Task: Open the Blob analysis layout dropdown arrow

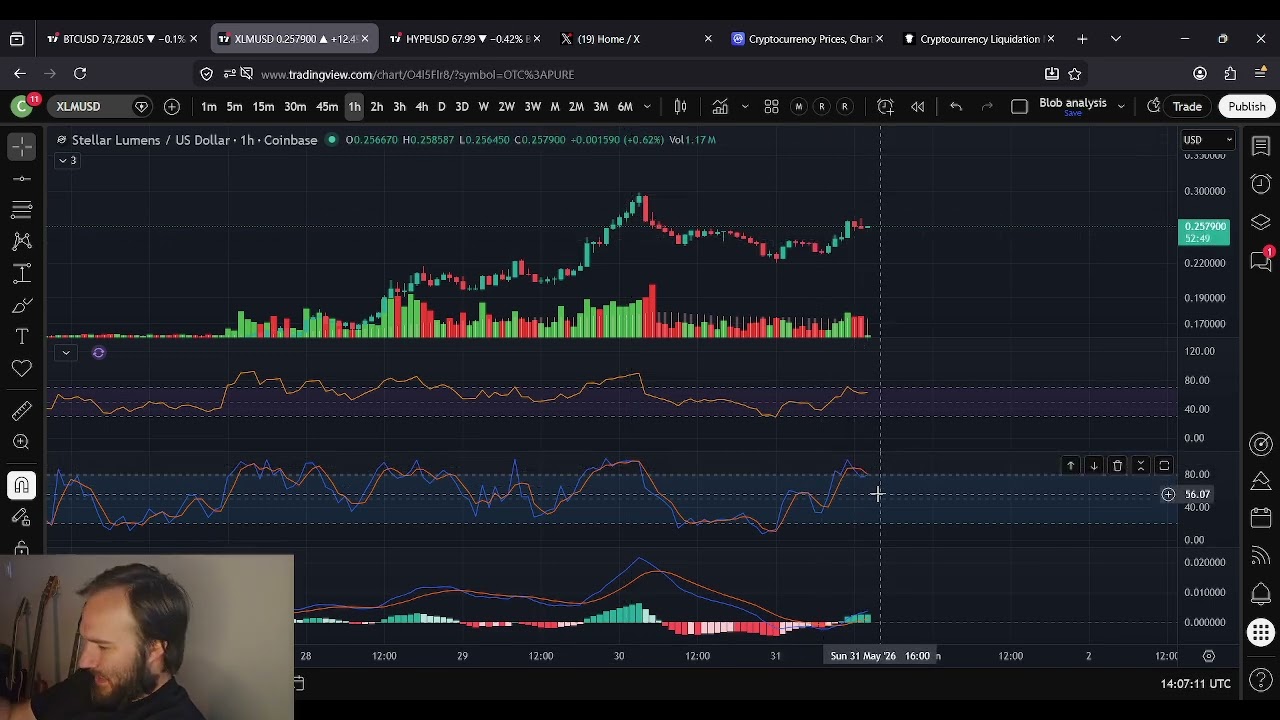Action: pyautogui.click(x=1121, y=106)
